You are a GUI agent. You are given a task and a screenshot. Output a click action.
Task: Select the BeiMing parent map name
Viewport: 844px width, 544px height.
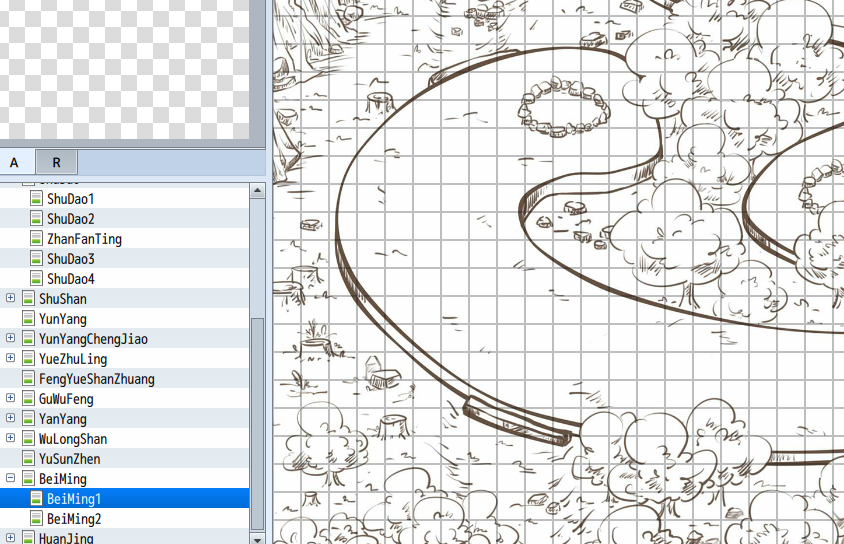(x=62, y=479)
